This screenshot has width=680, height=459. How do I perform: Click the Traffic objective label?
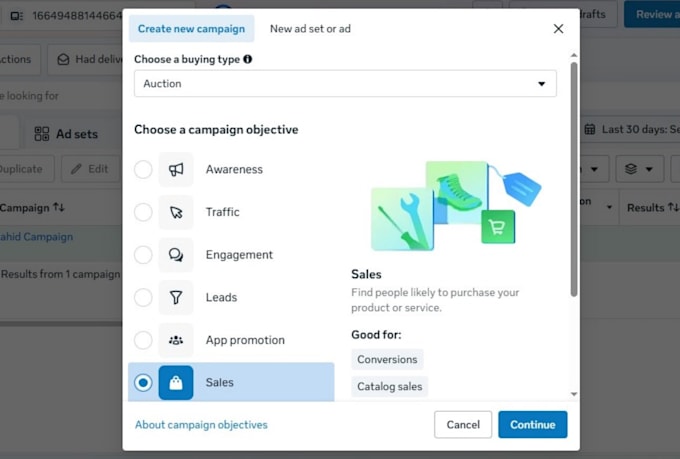222,212
